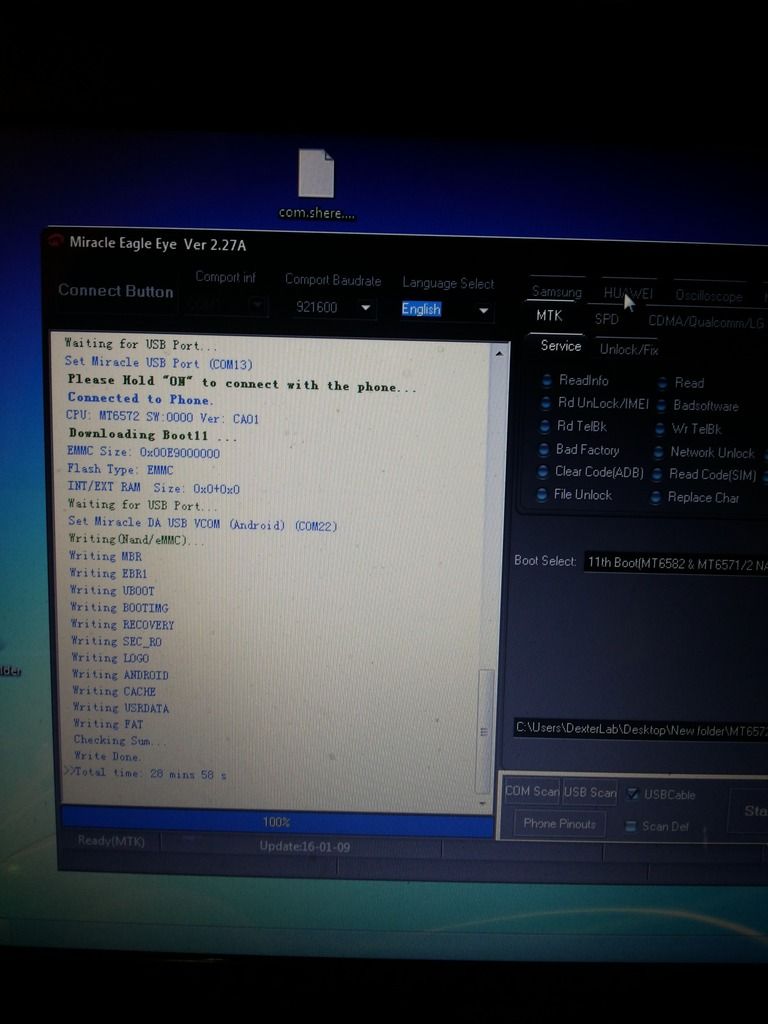Click the Phone Pinouts button
This screenshot has width=768, height=1024.
point(560,824)
